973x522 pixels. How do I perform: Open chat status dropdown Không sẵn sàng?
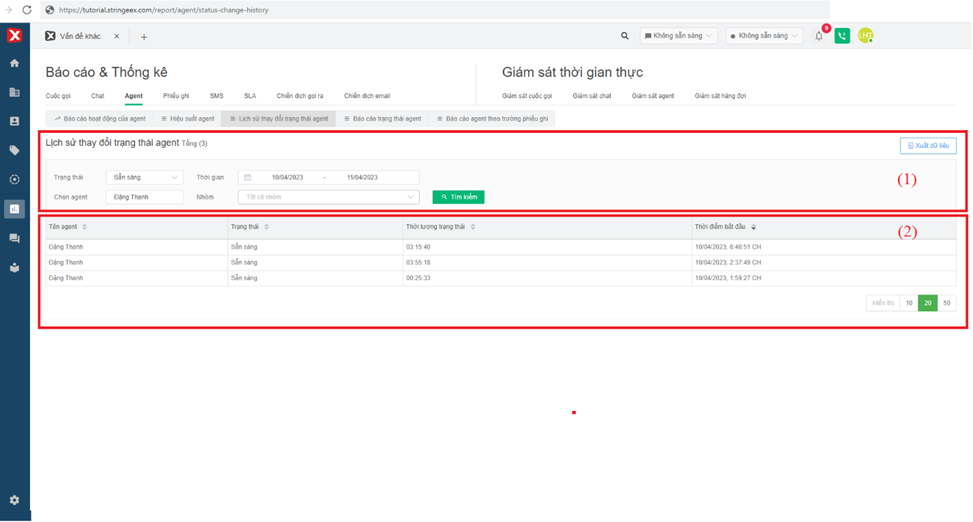pos(679,36)
